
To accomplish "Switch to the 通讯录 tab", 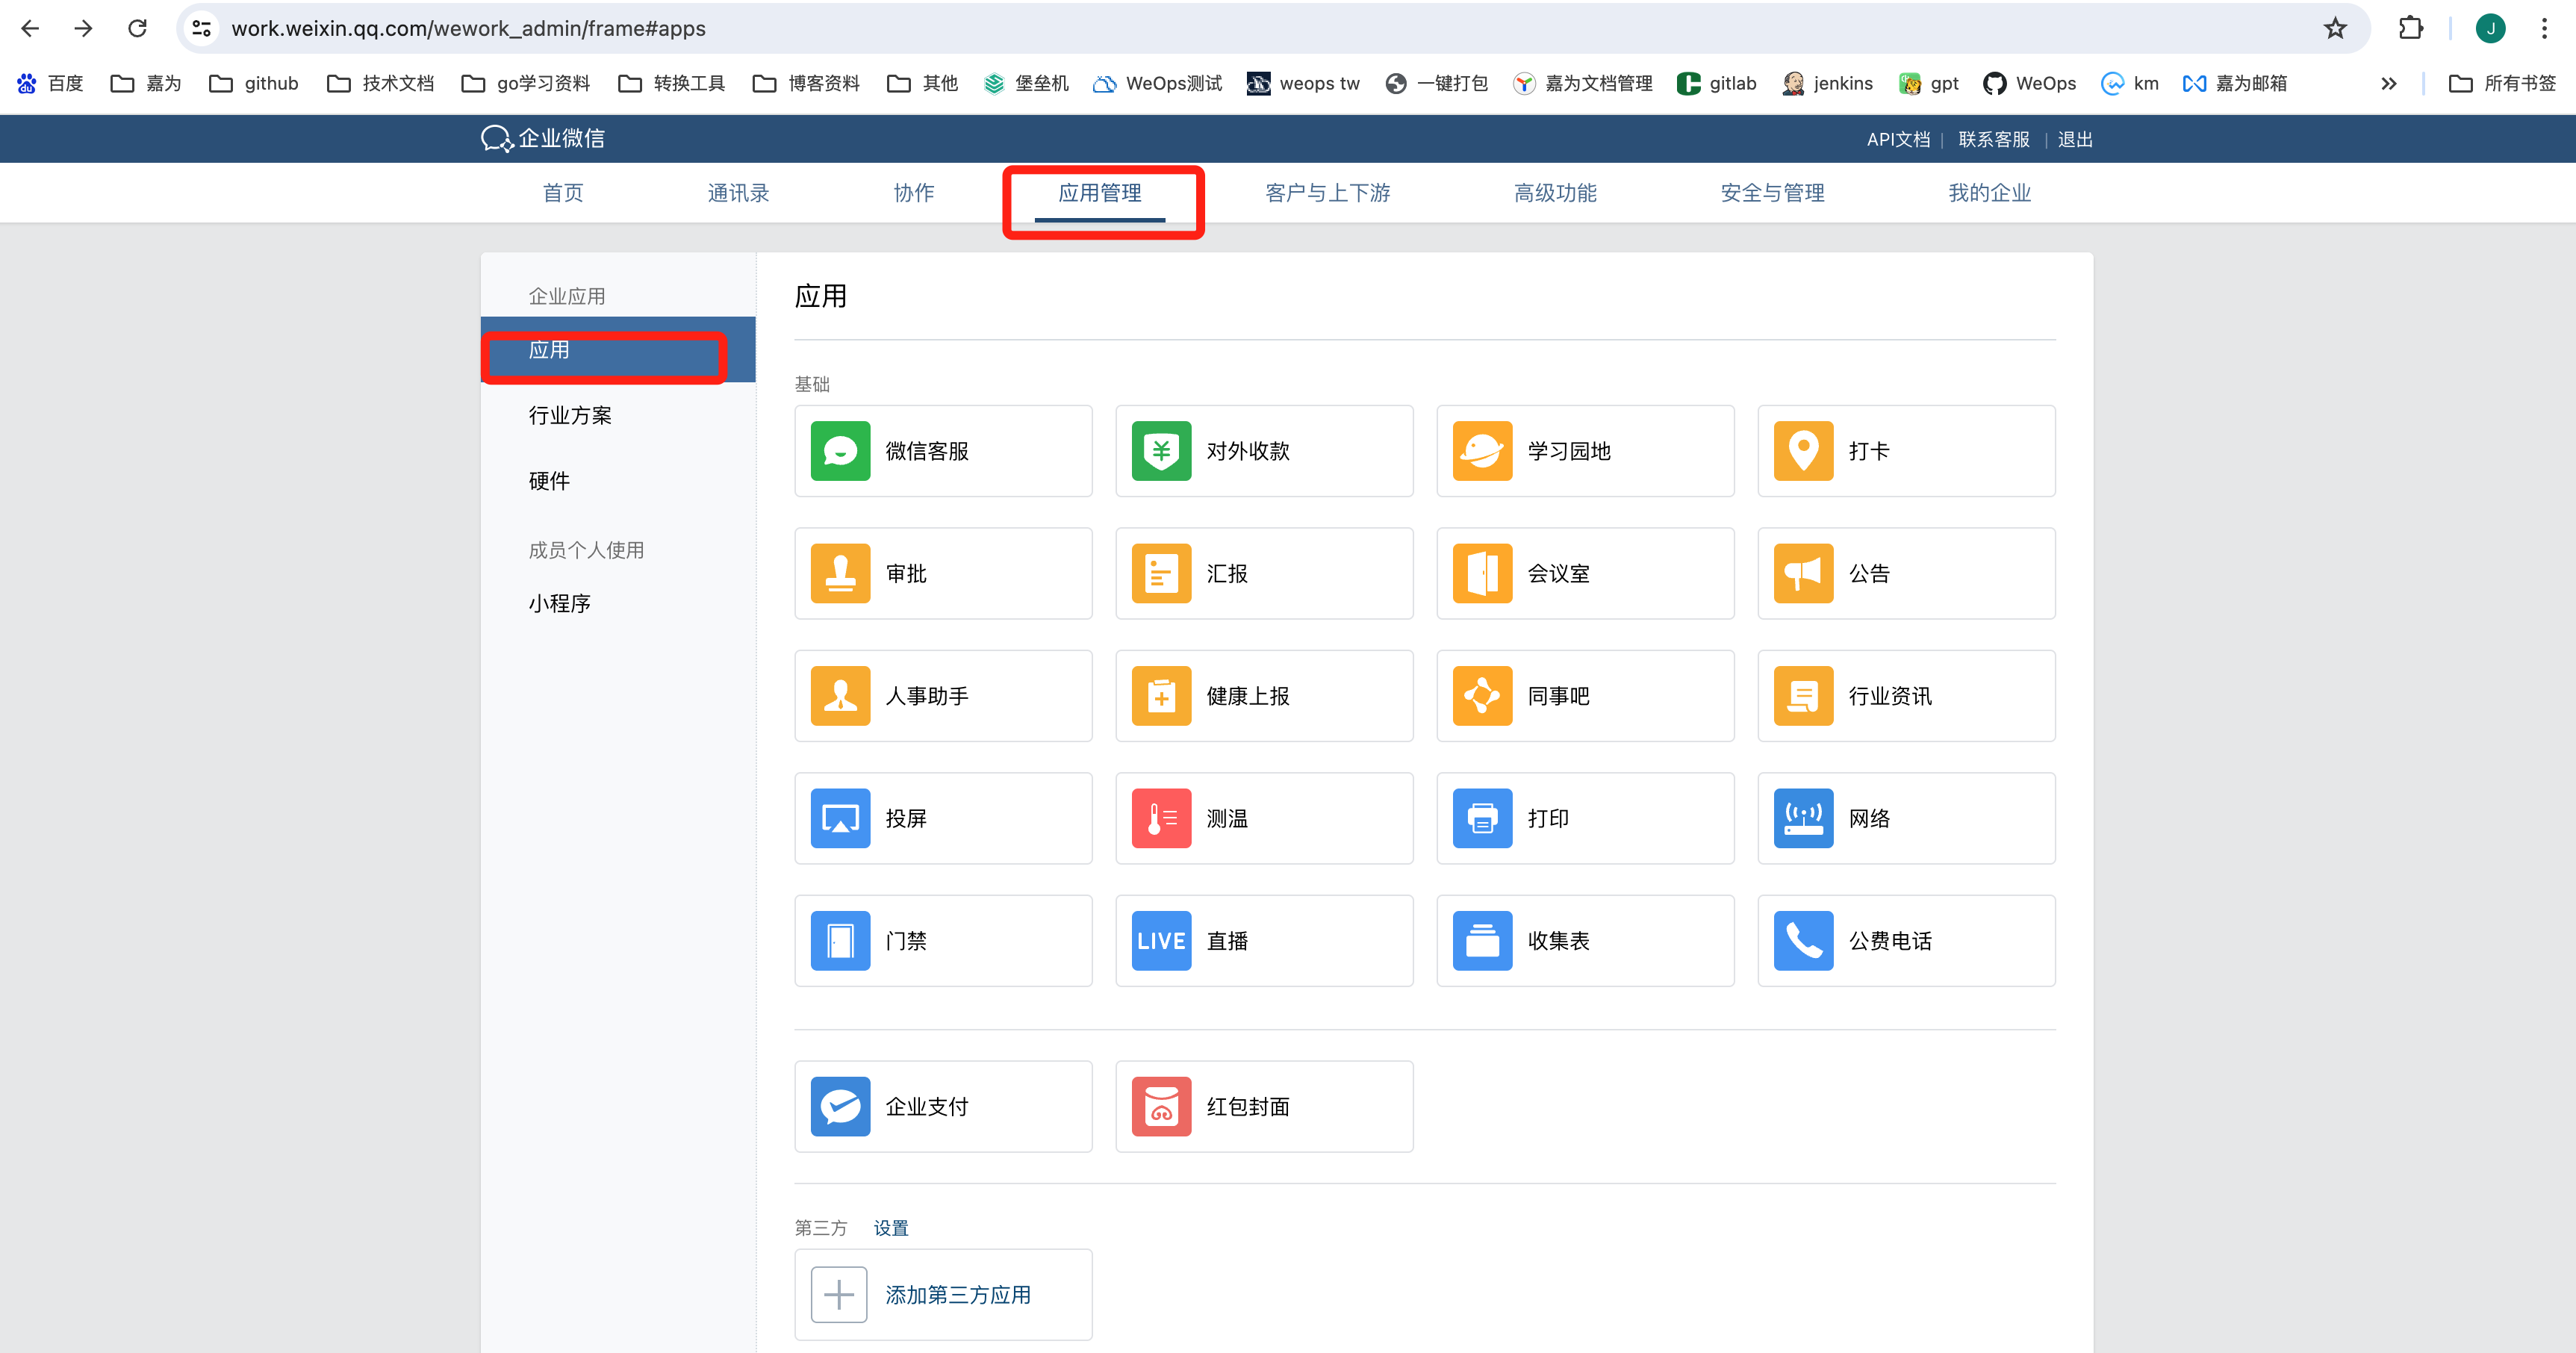I will [738, 193].
